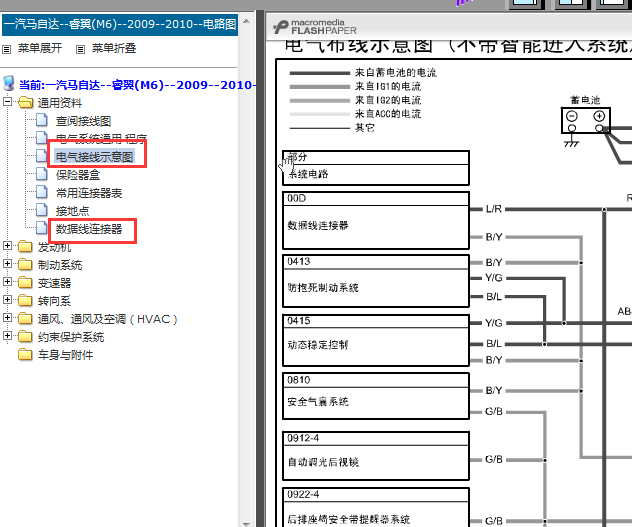Click the 0810 安全气囊系统 block
This screenshot has height=527, width=632.
[x=376, y=396]
